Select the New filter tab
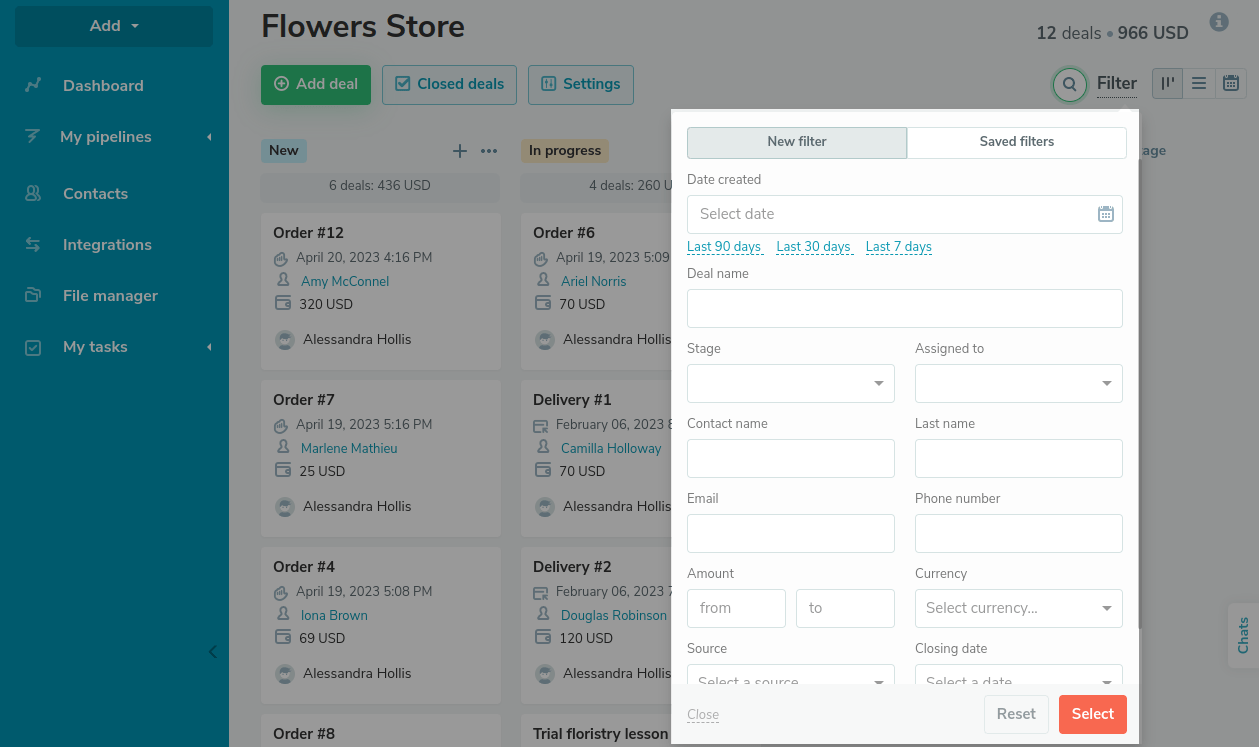 (x=797, y=142)
